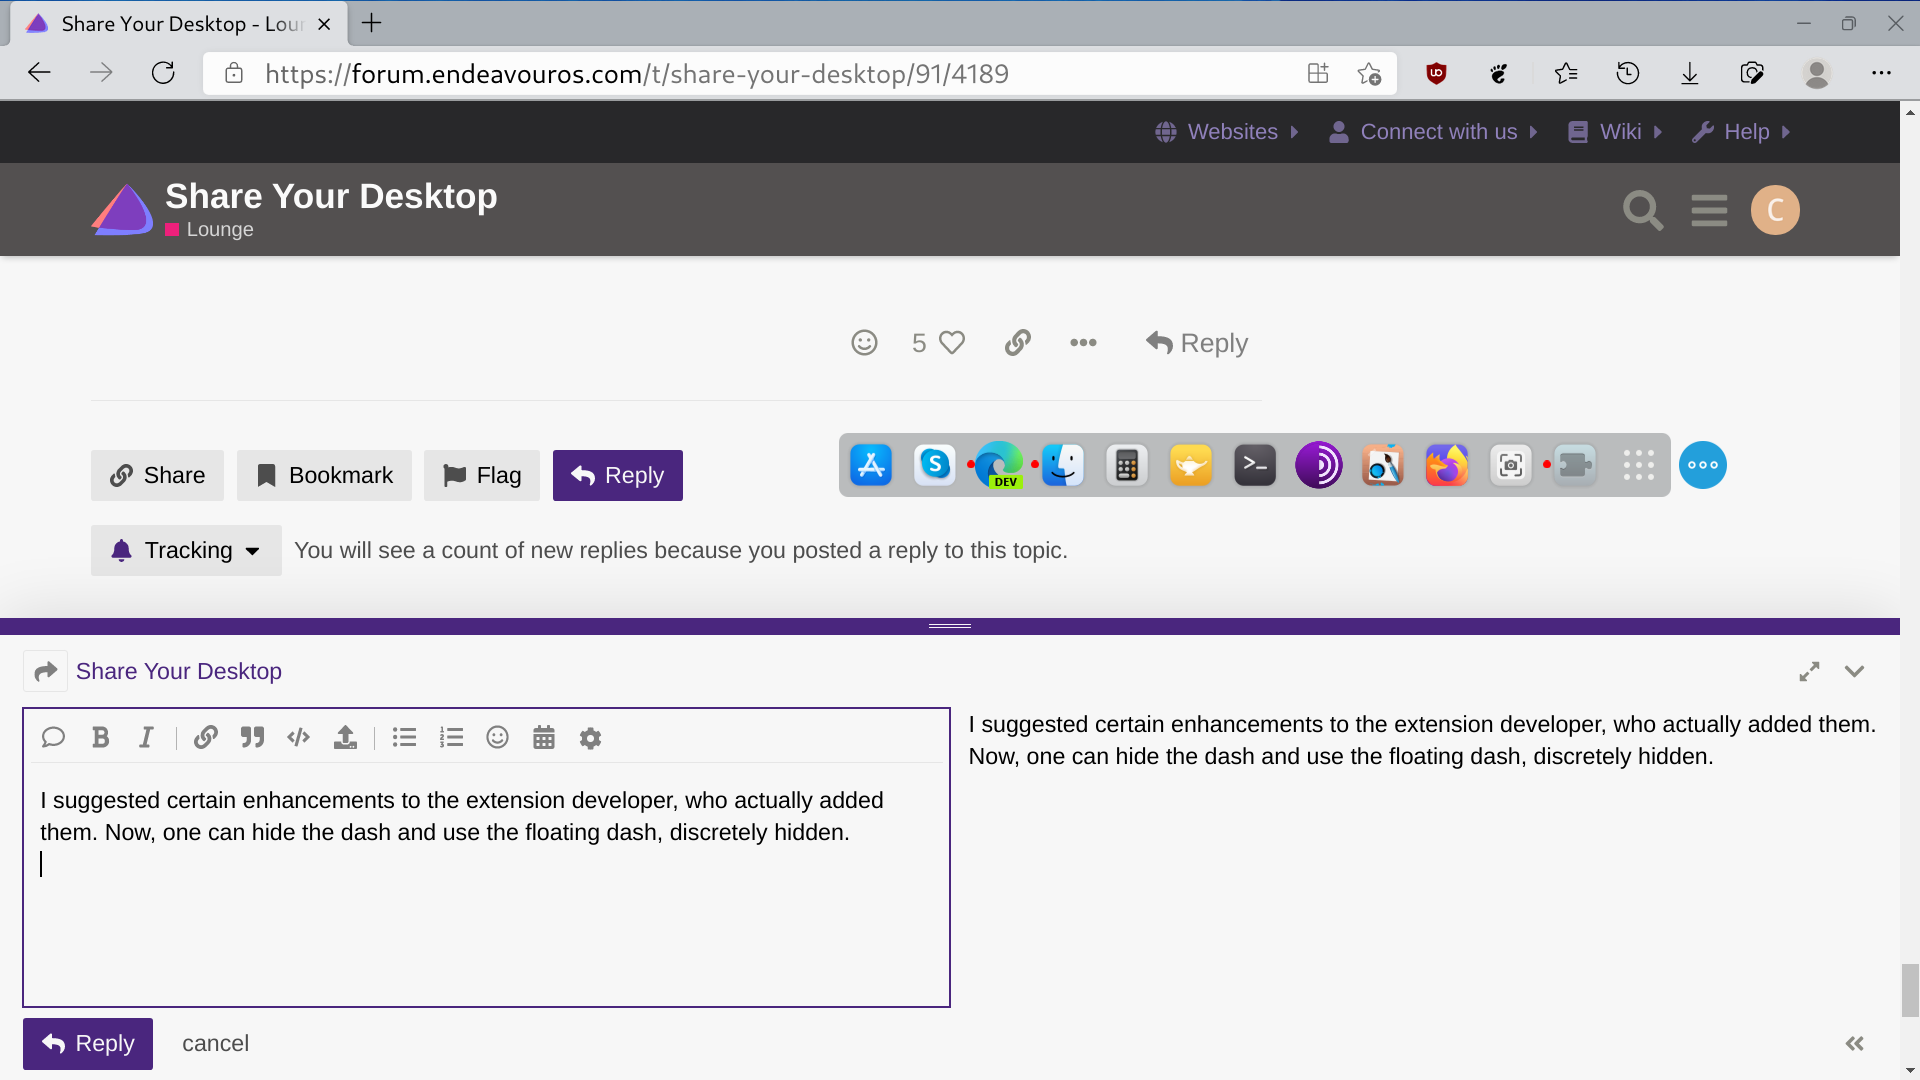Click cancel to discard reply

216,1043
